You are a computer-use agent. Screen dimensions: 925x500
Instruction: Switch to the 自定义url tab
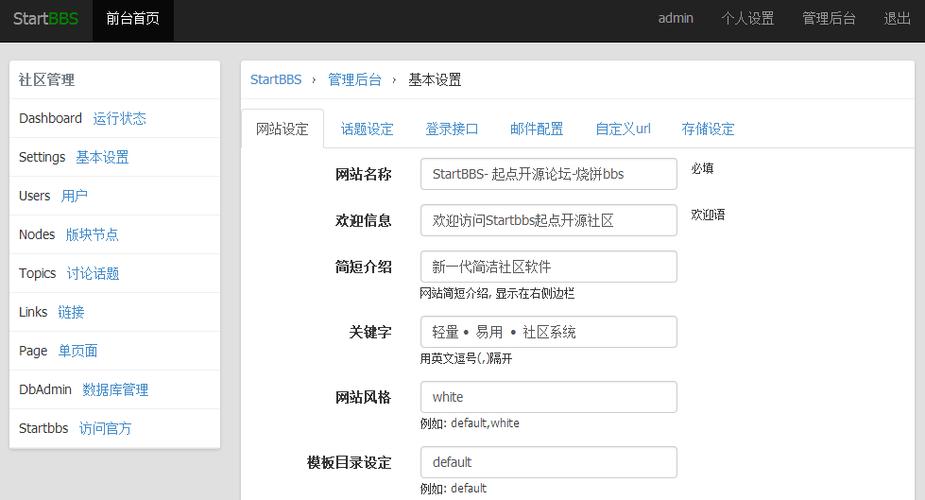point(623,129)
